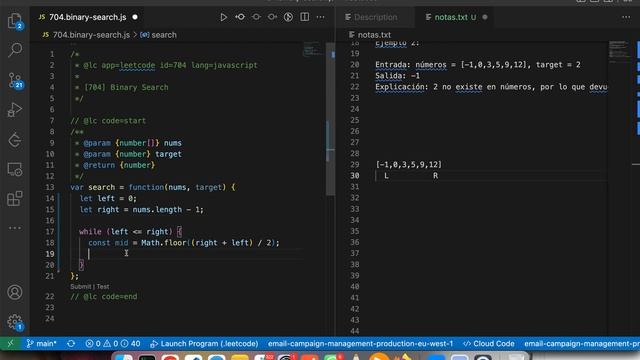The height and width of the screenshot is (360, 640).
Task: Show additional views via the activity bar ellipsis
Action: pyautogui.click(x=15, y=228)
